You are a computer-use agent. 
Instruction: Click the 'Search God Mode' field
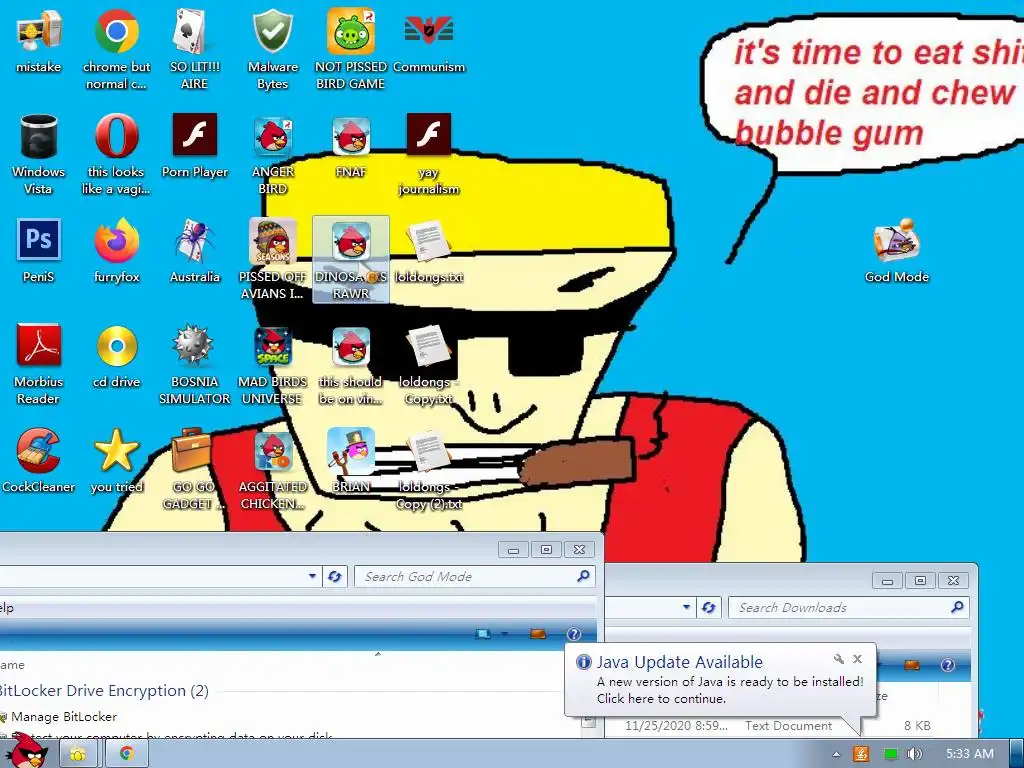[x=474, y=577]
